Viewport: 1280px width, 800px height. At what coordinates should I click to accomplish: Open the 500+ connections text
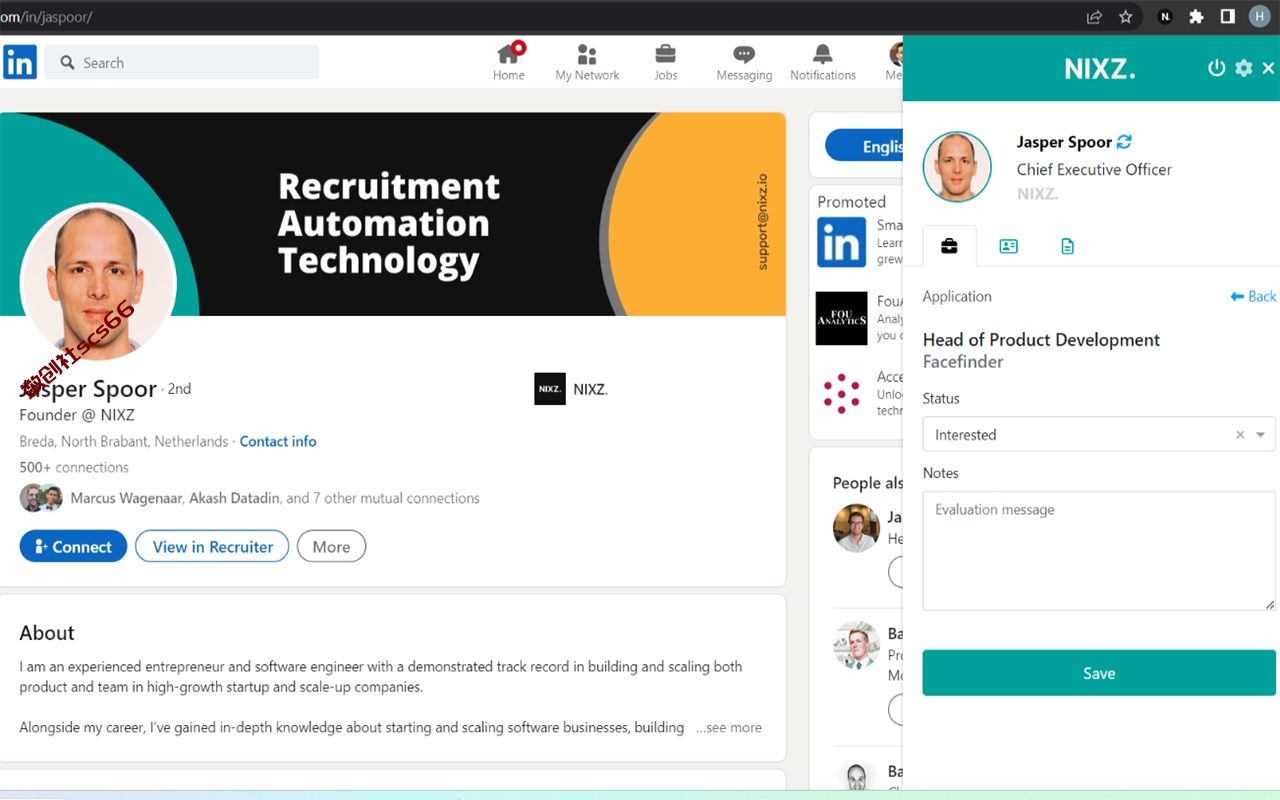74,467
